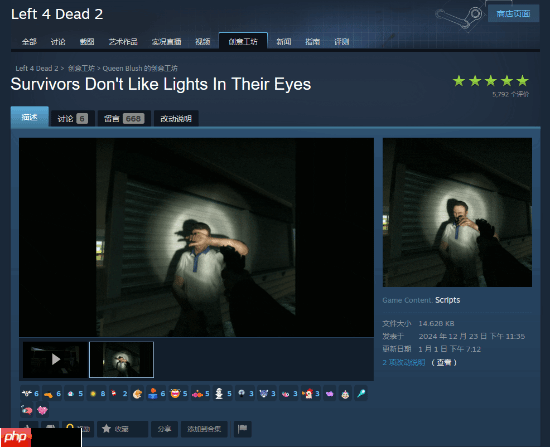Click the main screenshot of survivor shielding eyes
This screenshot has width=550, height=447.
click(x=196, y=237)
